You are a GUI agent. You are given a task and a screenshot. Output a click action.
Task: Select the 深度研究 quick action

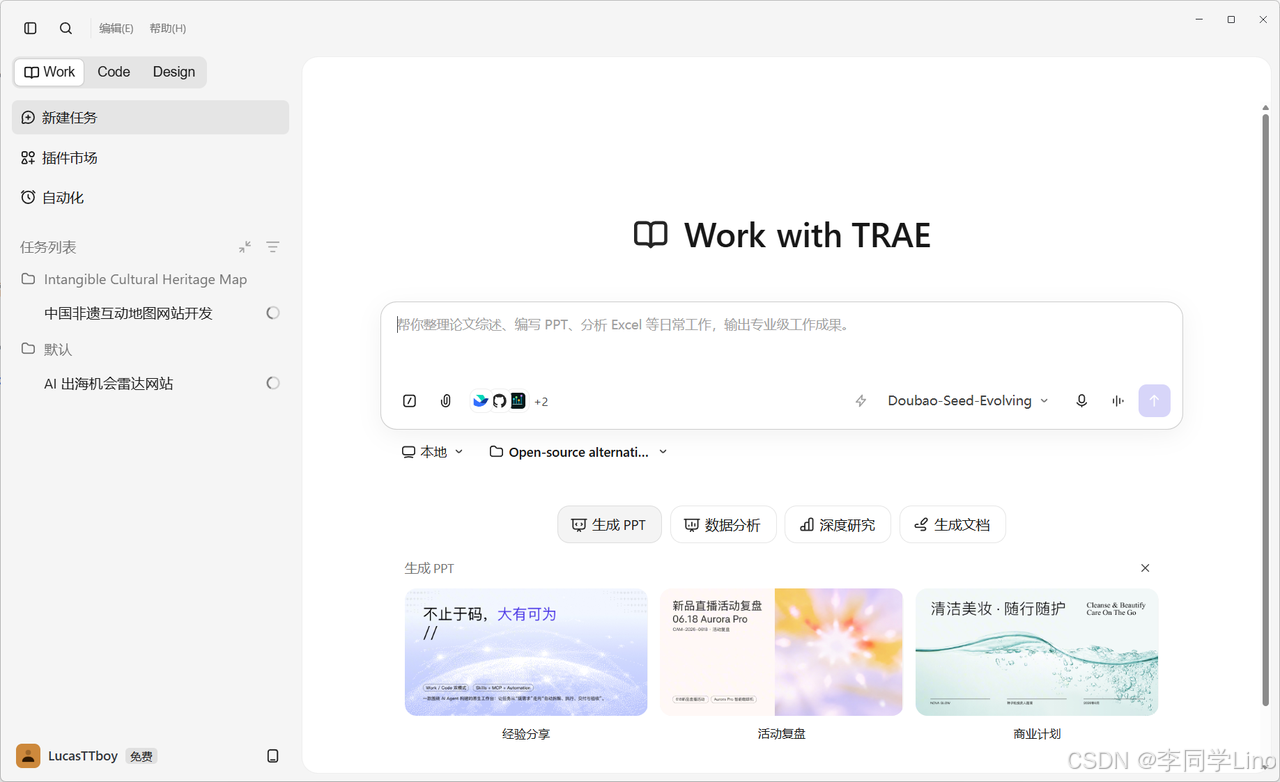(x=838, y=525)
